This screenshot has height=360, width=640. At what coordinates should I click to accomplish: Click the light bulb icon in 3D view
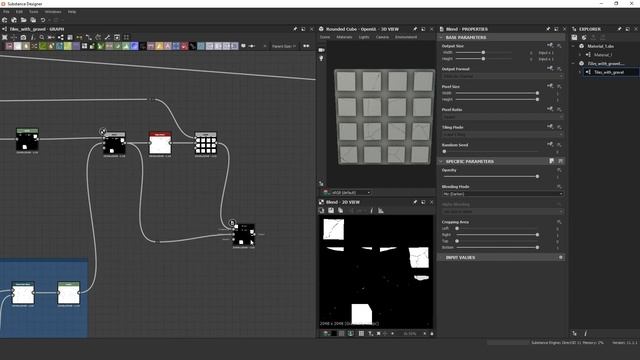(x=322, y=59)
